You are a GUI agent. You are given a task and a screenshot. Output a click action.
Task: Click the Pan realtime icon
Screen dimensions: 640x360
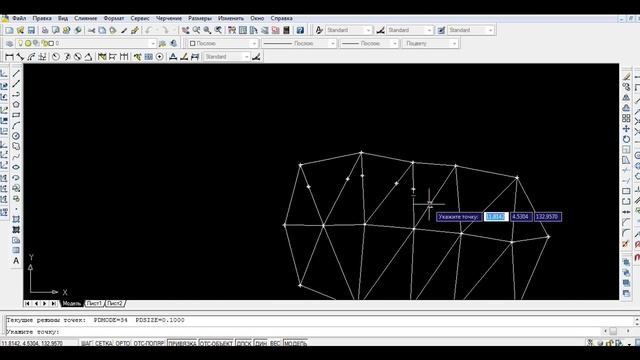[186, 31]
